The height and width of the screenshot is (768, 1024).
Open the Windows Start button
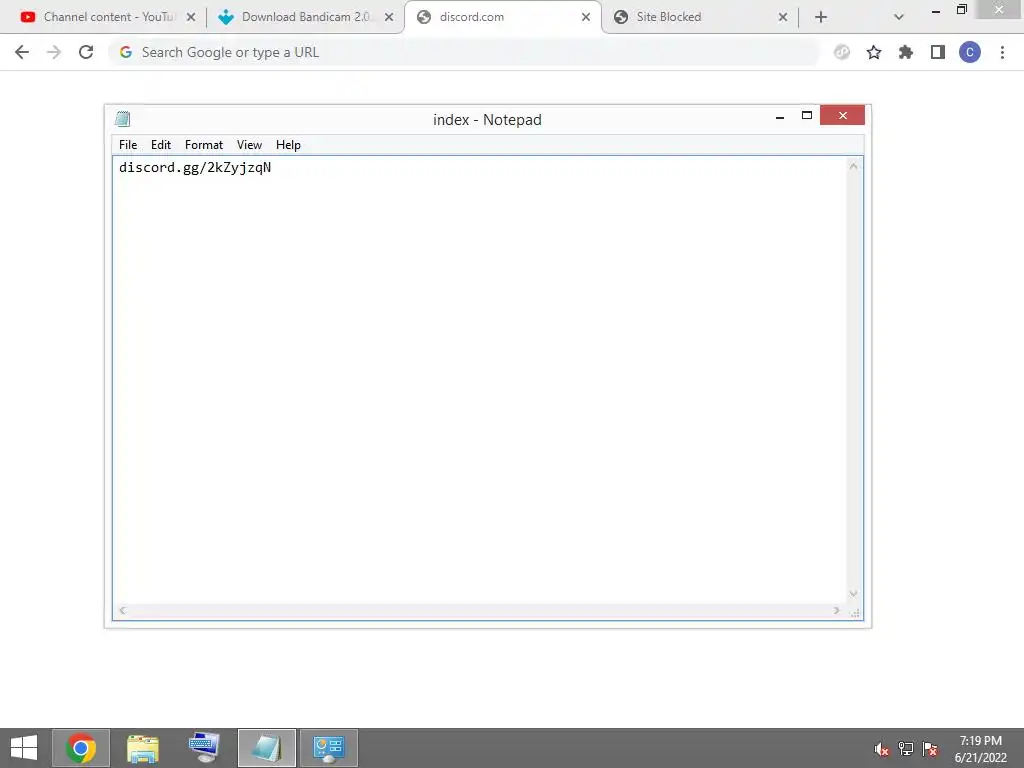[x=24, y=748]
